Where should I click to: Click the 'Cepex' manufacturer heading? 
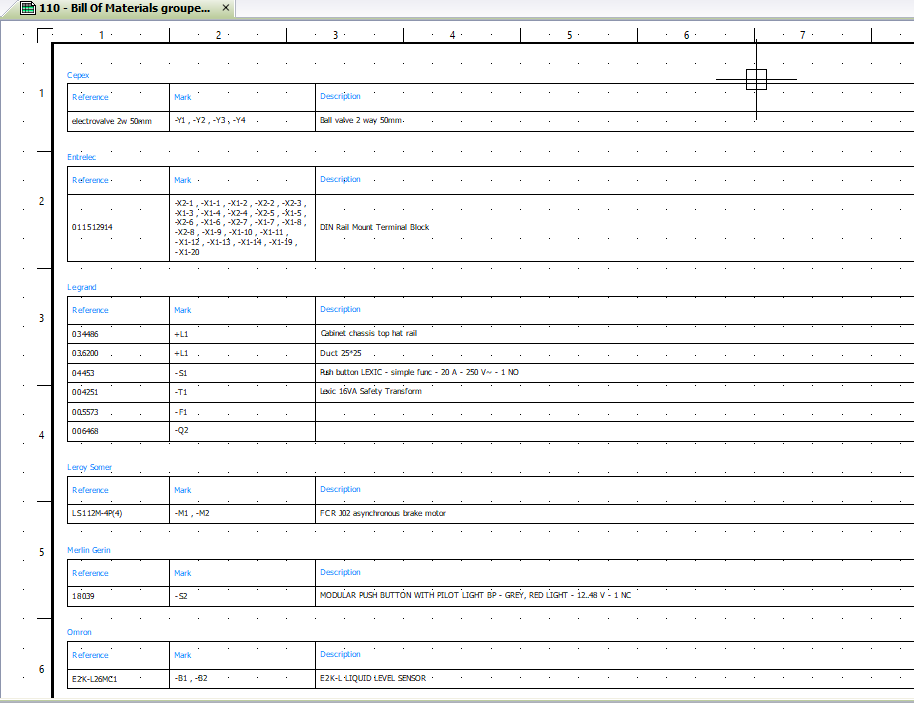(x=78, y=75)
